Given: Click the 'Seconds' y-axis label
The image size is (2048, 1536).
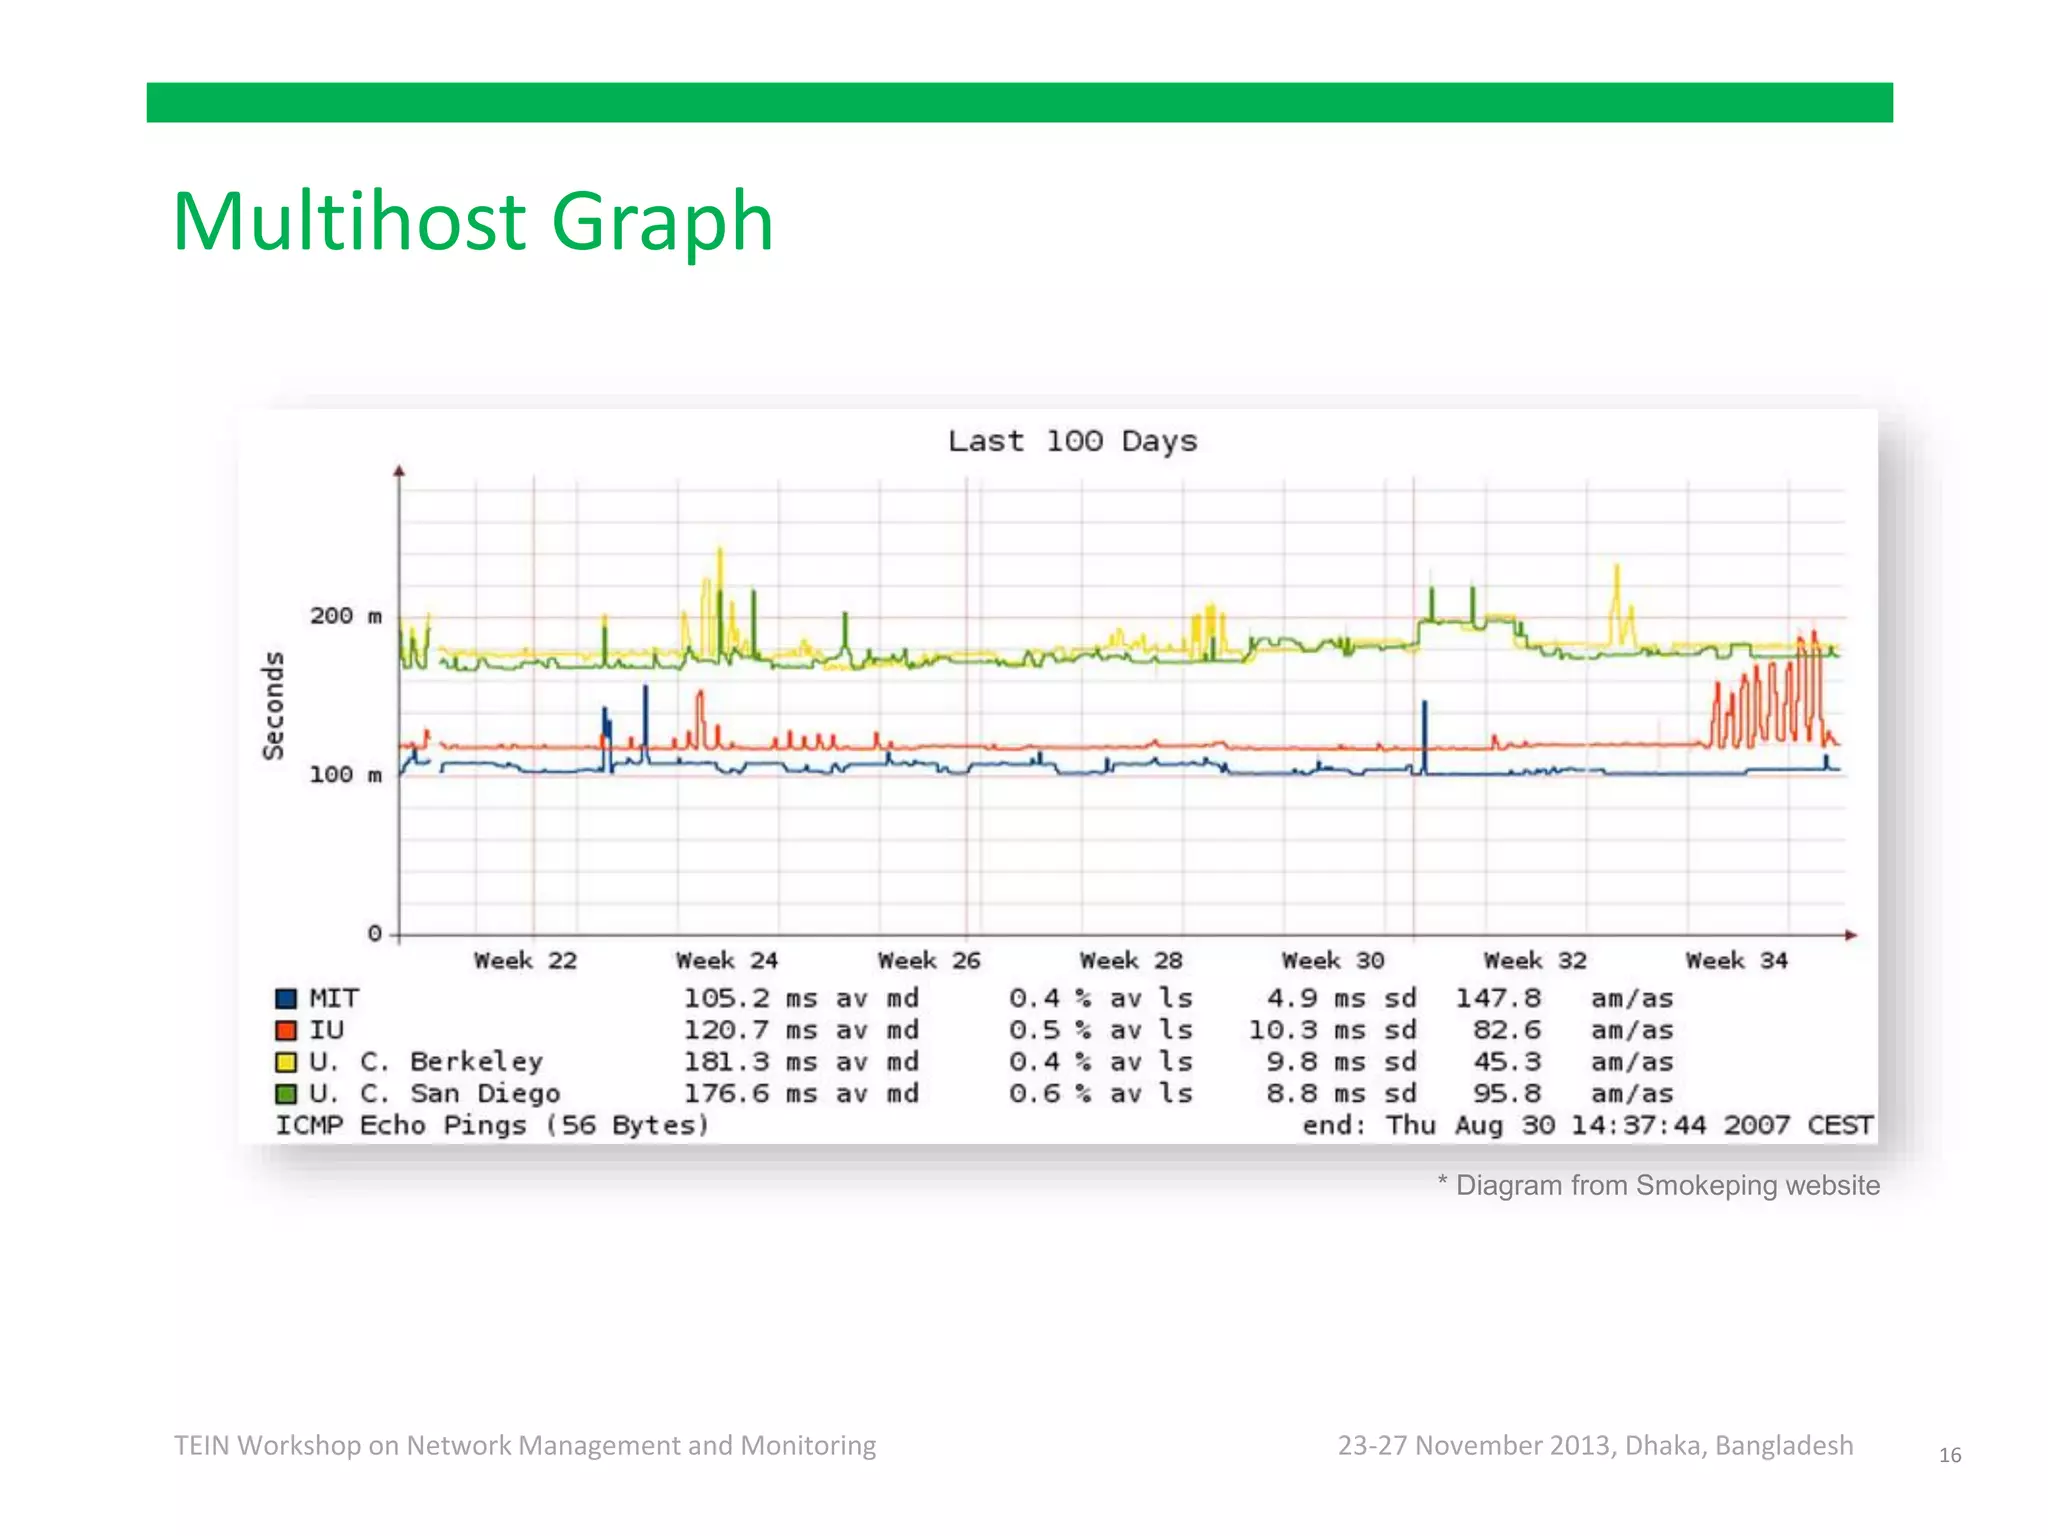Looking at the screenshot, I should pyautogui.click(x=273, y=705).
